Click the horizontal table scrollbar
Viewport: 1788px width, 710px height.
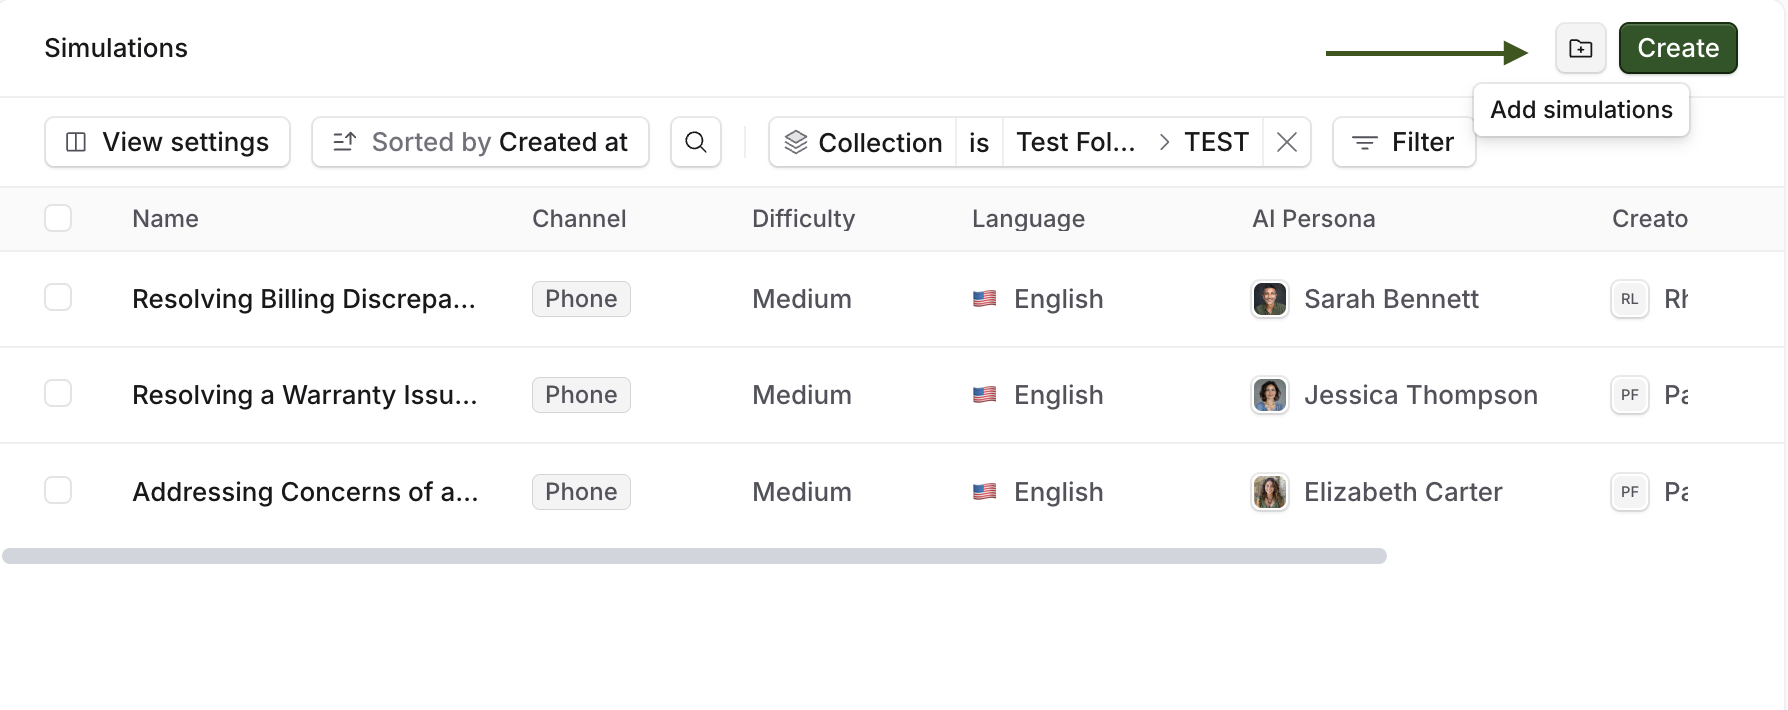[694, 556]
